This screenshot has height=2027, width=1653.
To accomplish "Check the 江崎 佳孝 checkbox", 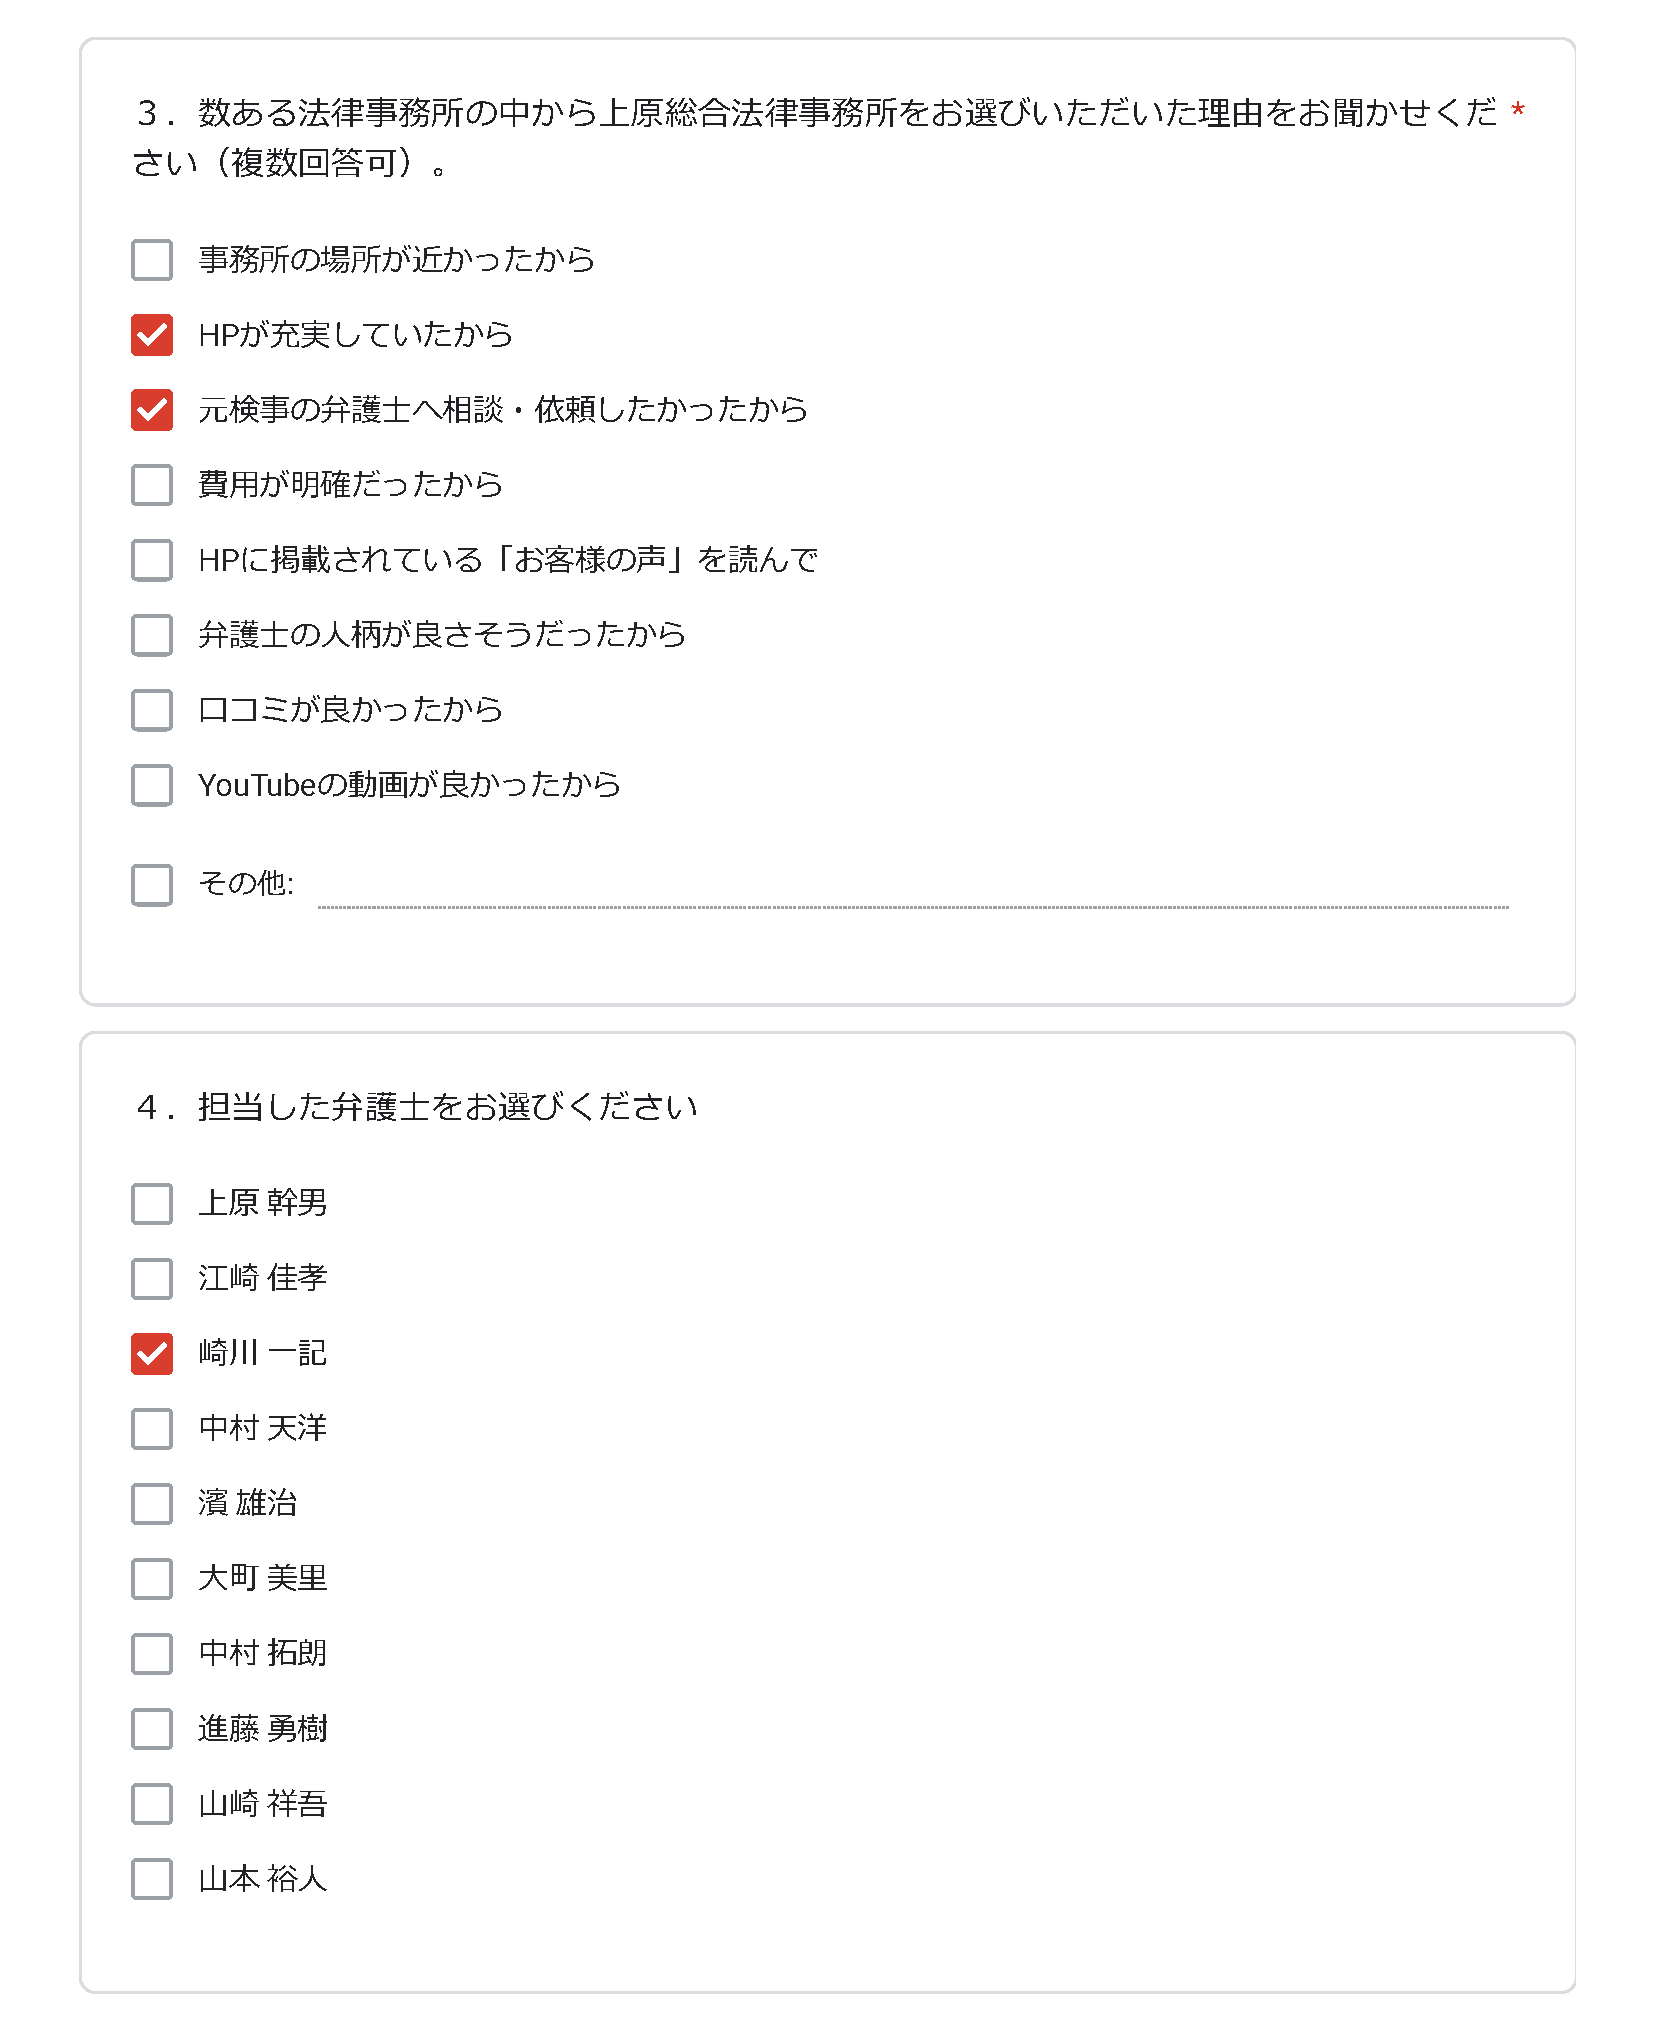I will point(152,1279).
